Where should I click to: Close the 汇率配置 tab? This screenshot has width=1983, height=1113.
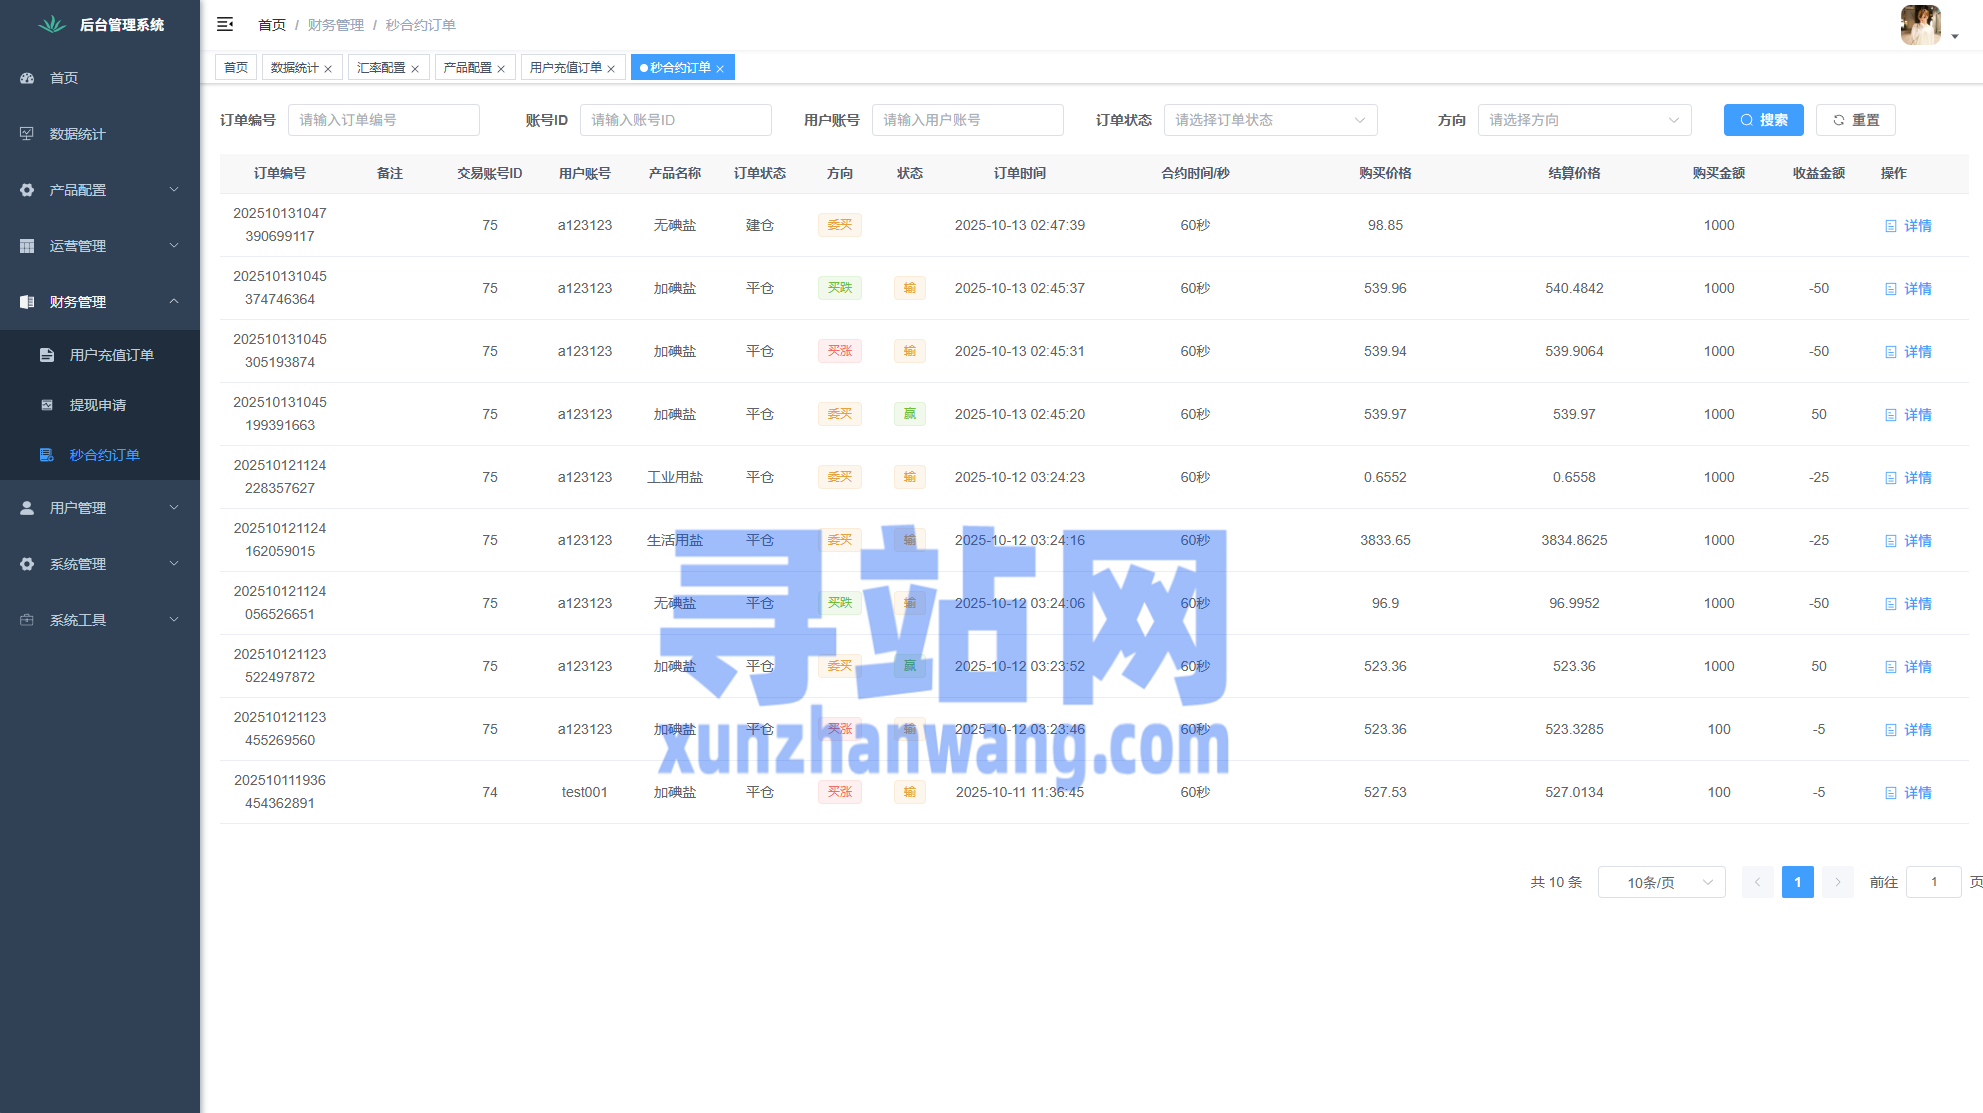click(x=415, y=69)
